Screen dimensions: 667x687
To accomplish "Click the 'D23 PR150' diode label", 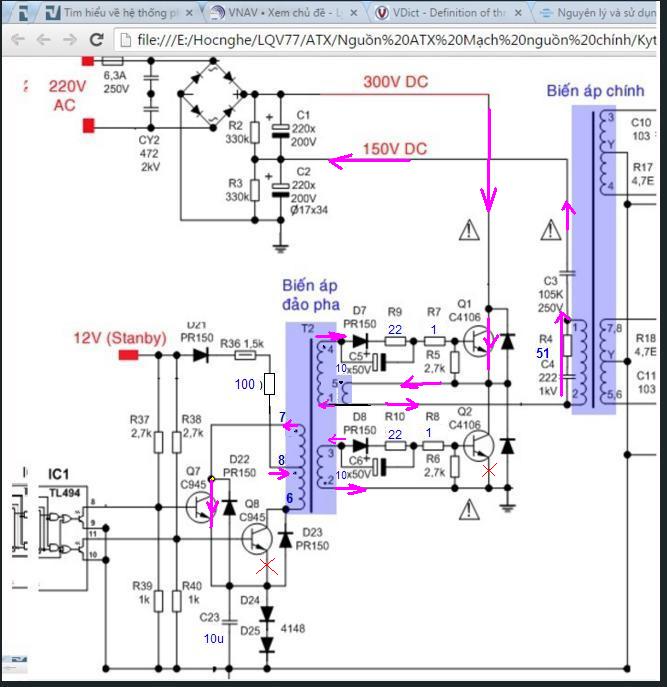I will 312,539.
